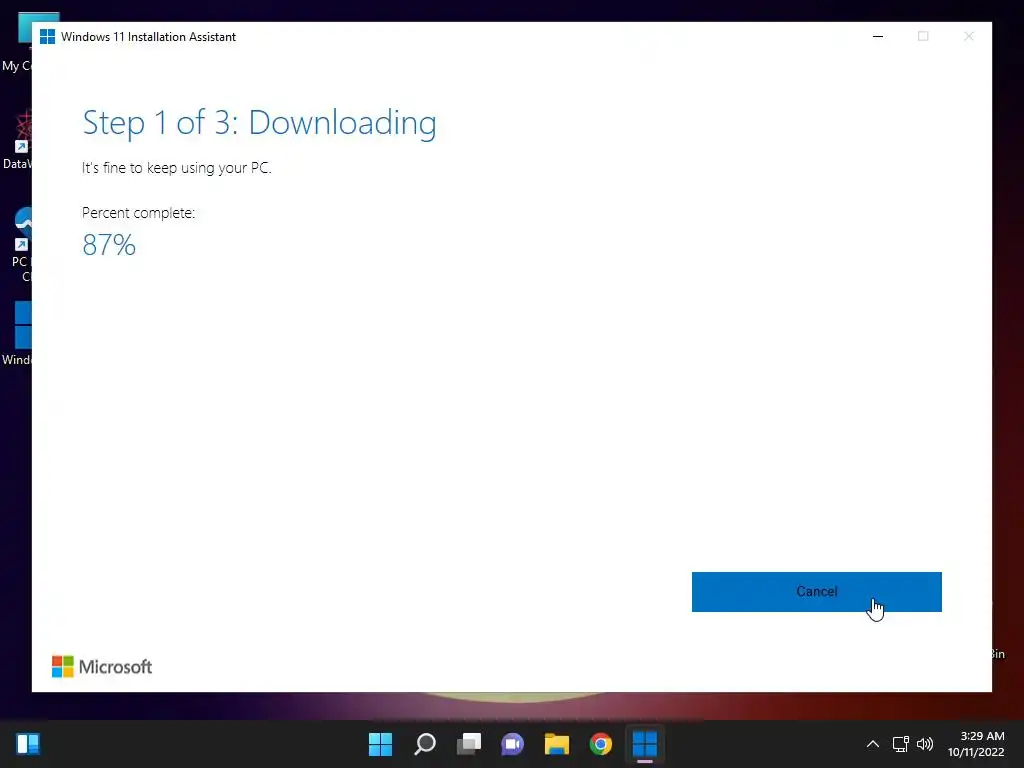This screenshot has height=768, width=1024.
Task: Minimize the Installation Assistant window
Action: point(878,37)
